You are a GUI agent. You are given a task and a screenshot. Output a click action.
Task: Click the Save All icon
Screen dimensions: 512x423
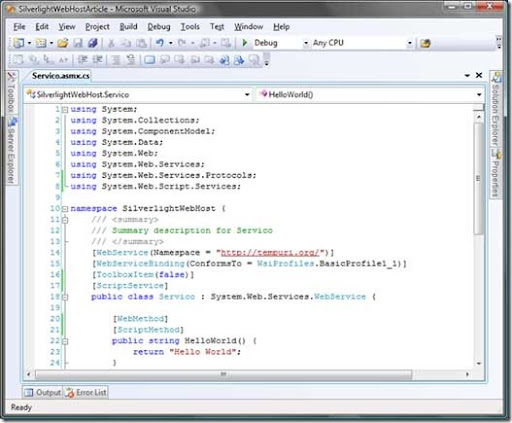[x=92, y=43]
